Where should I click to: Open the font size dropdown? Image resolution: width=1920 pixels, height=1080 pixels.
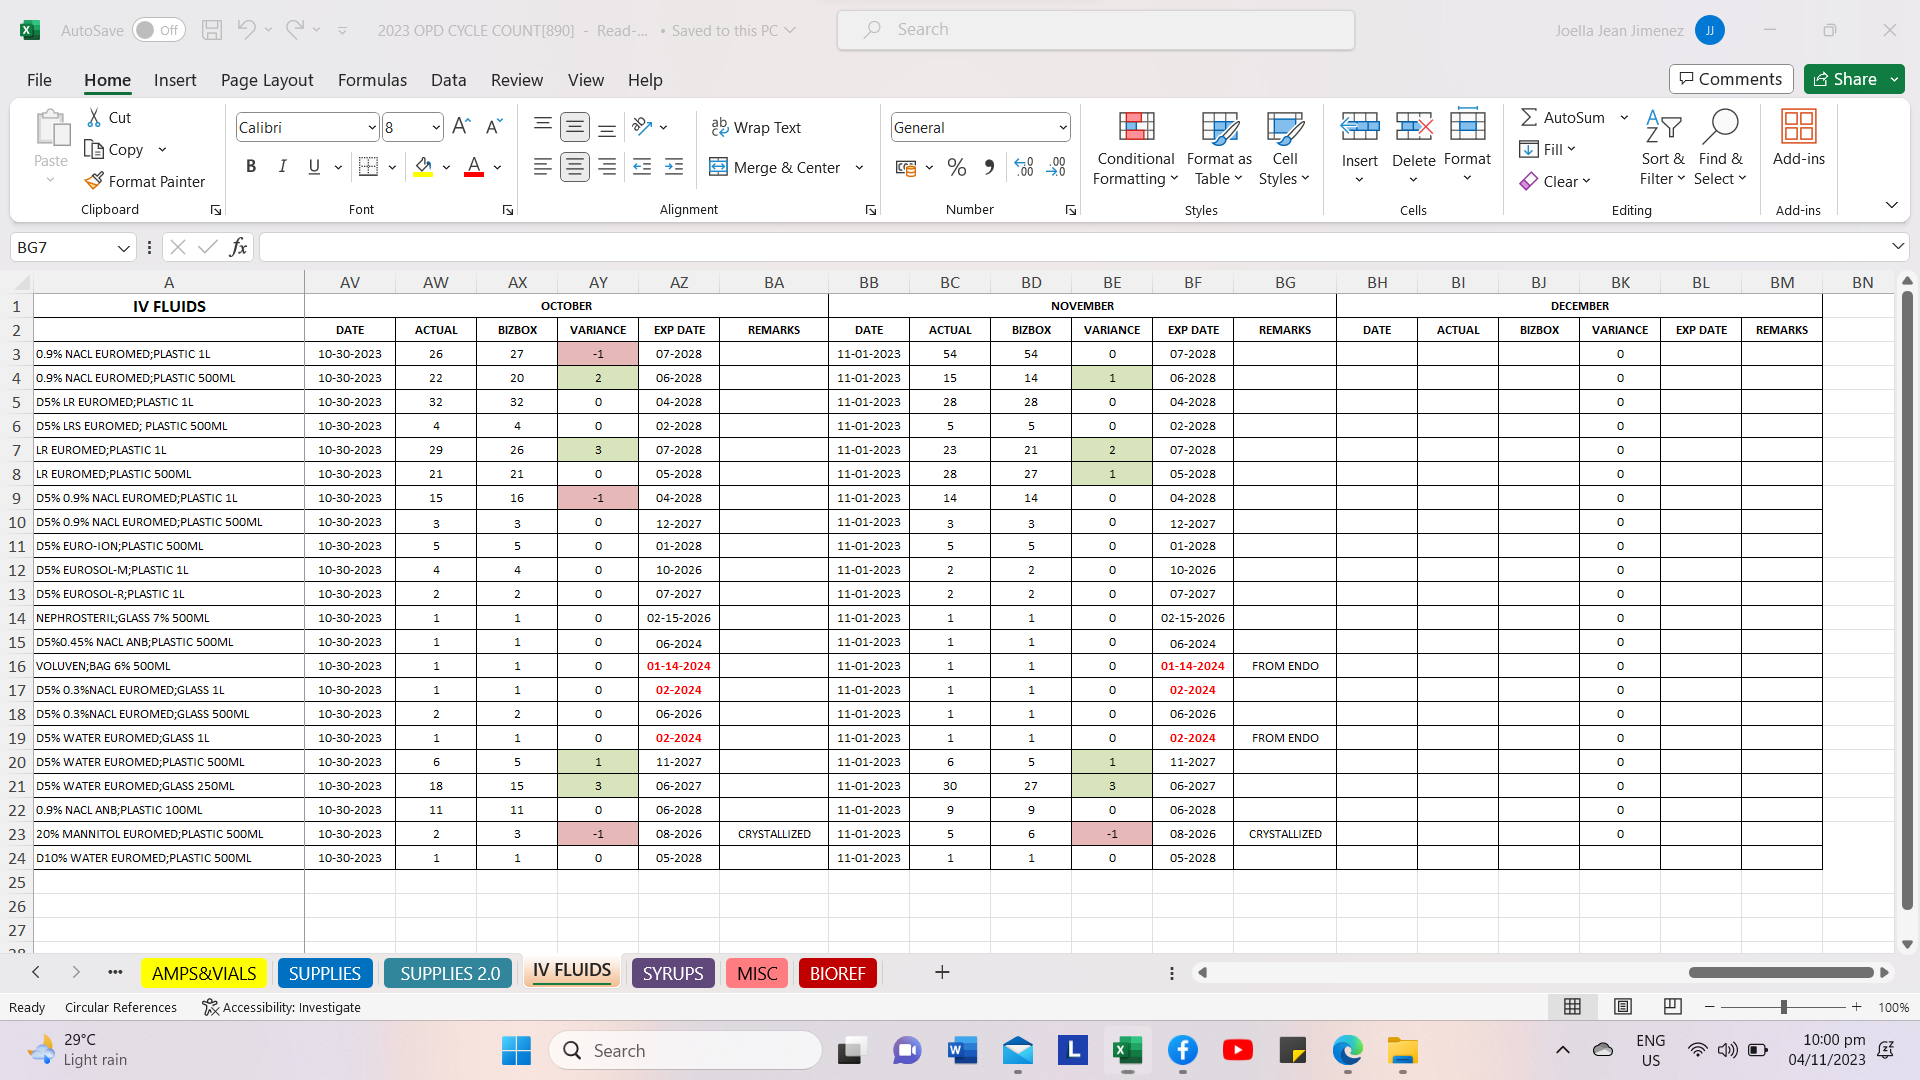click(436, 127)
